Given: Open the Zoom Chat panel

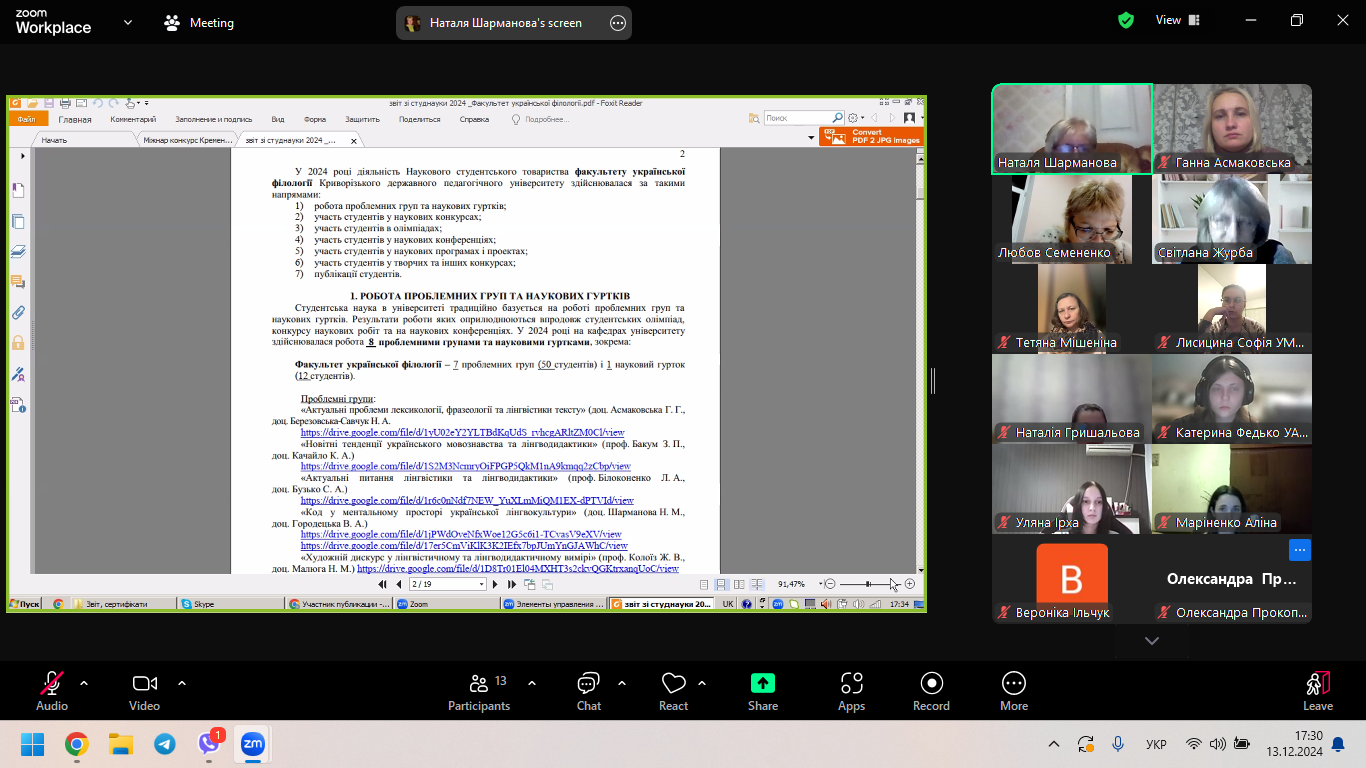Looking at the screenshot, I should point(589,692).
